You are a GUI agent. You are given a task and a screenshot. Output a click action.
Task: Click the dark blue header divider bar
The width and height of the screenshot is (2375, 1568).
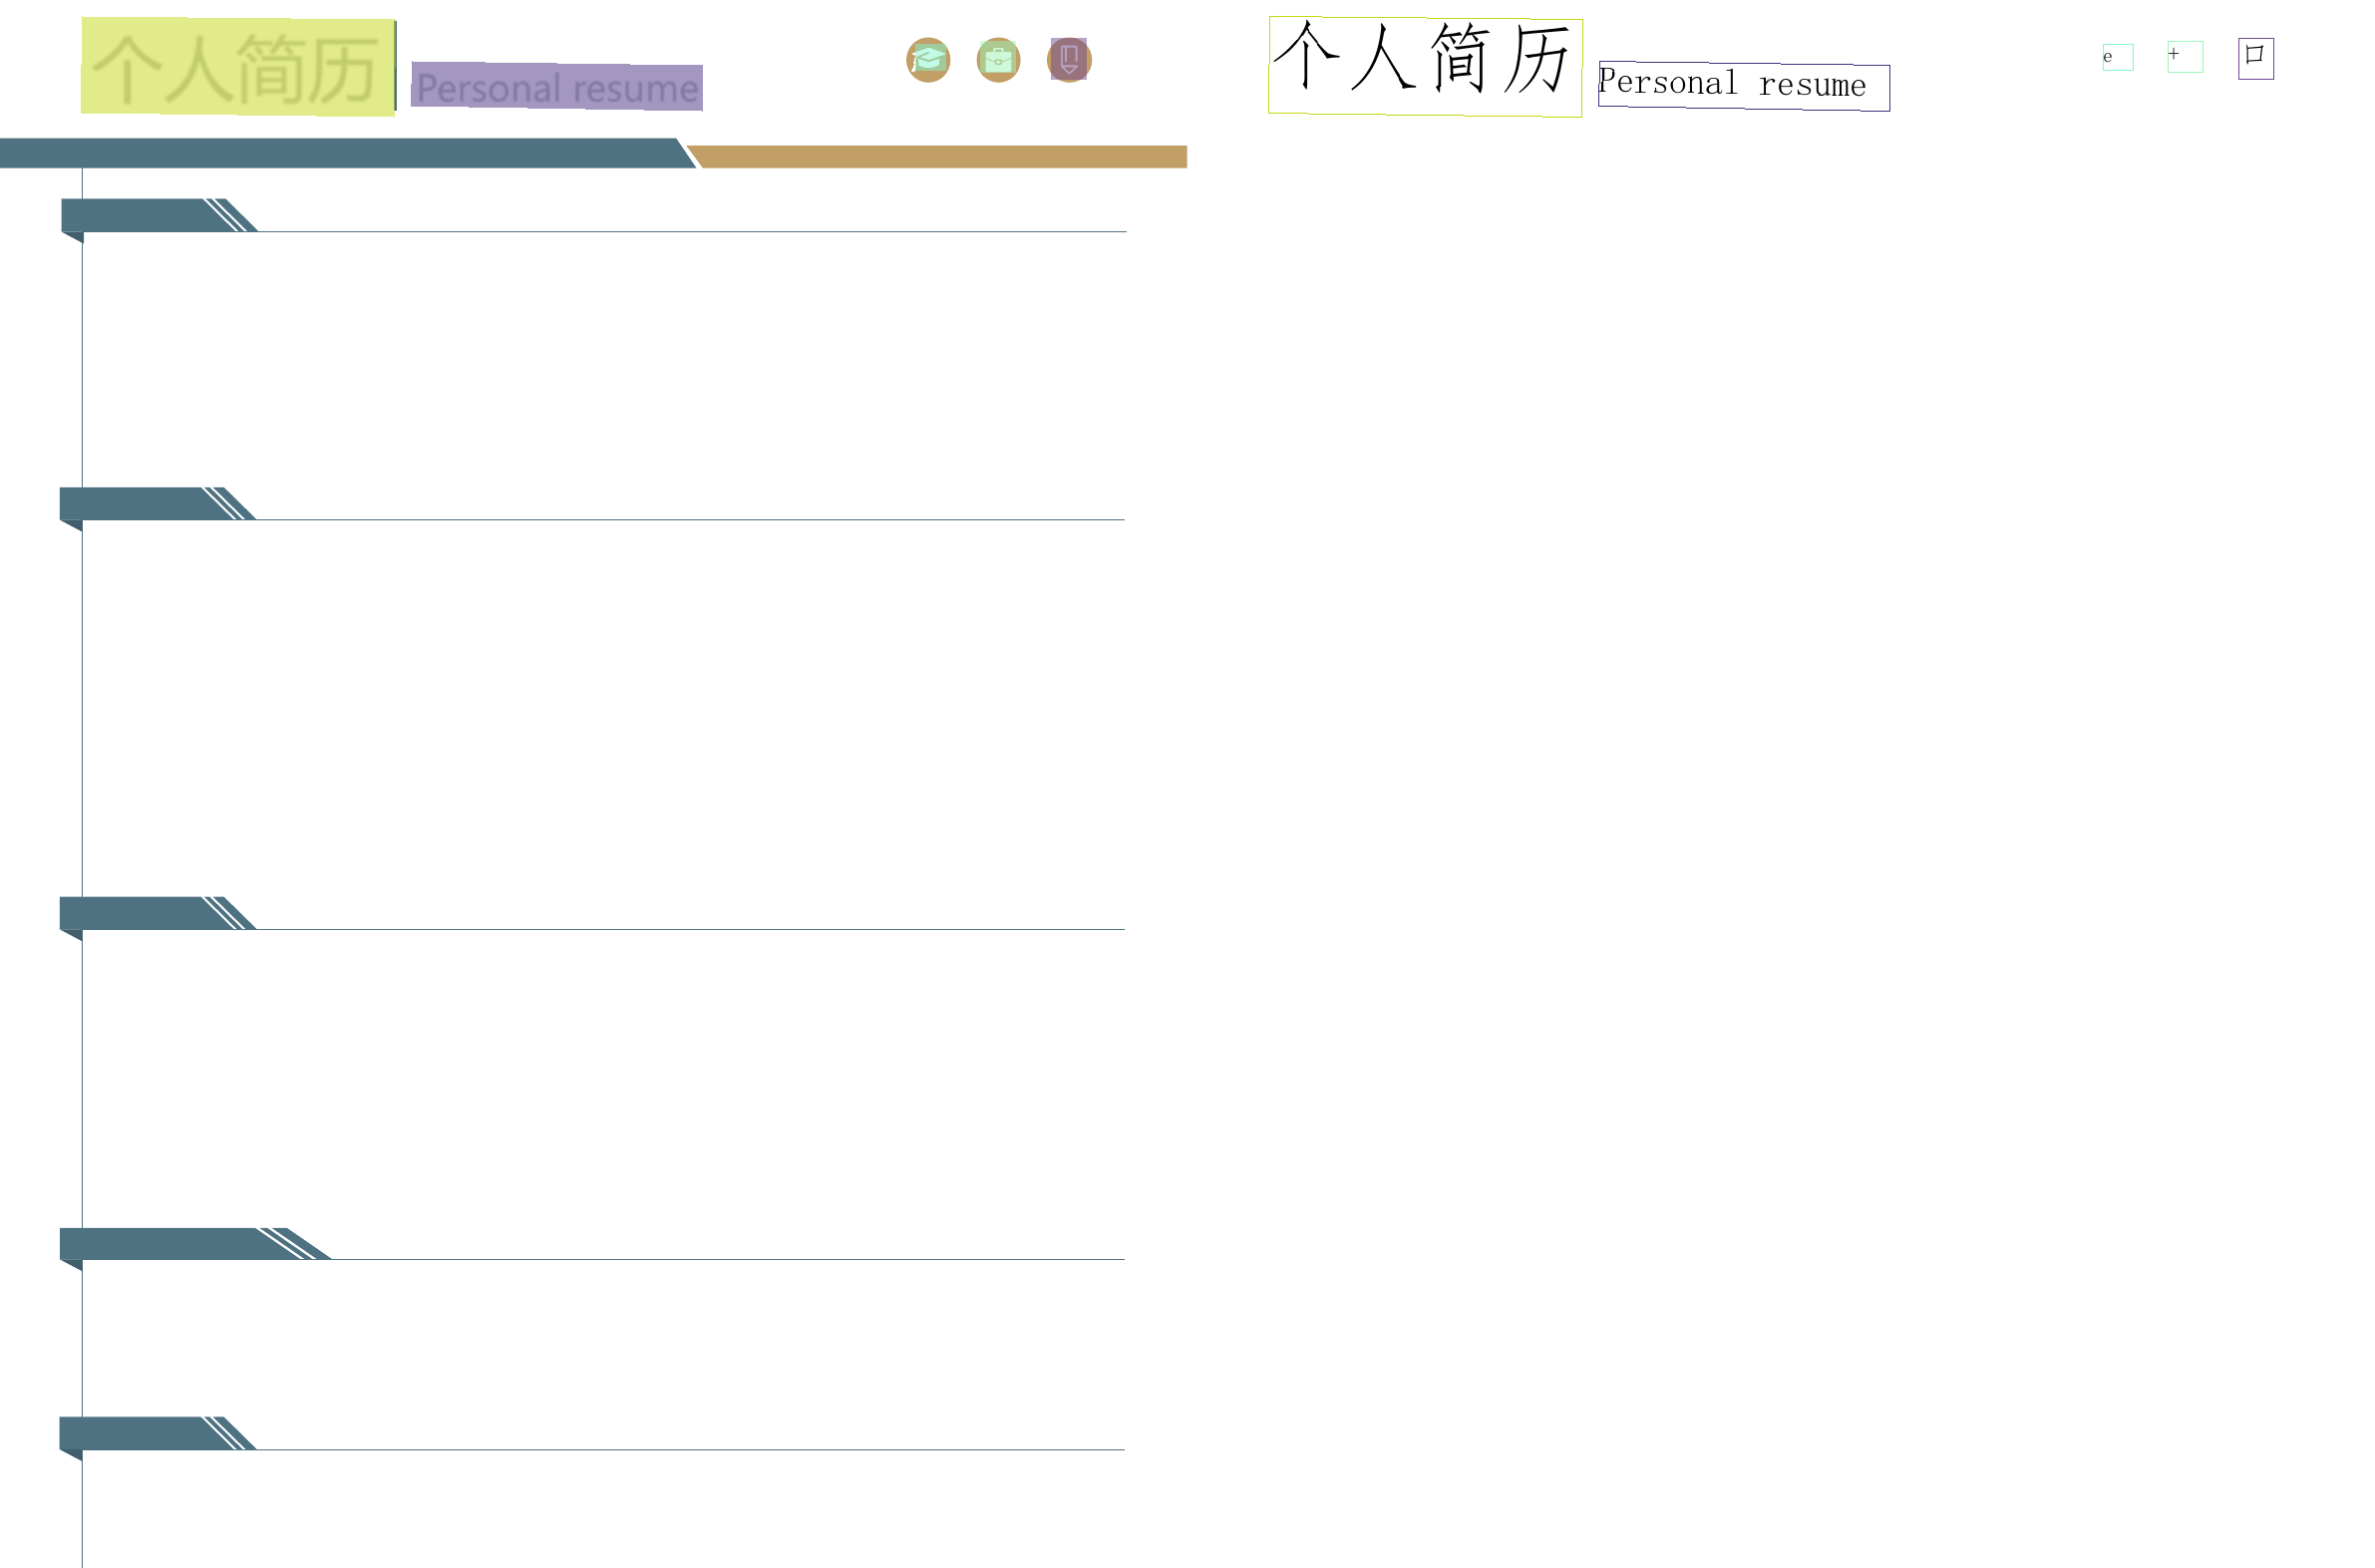point(340,153)
